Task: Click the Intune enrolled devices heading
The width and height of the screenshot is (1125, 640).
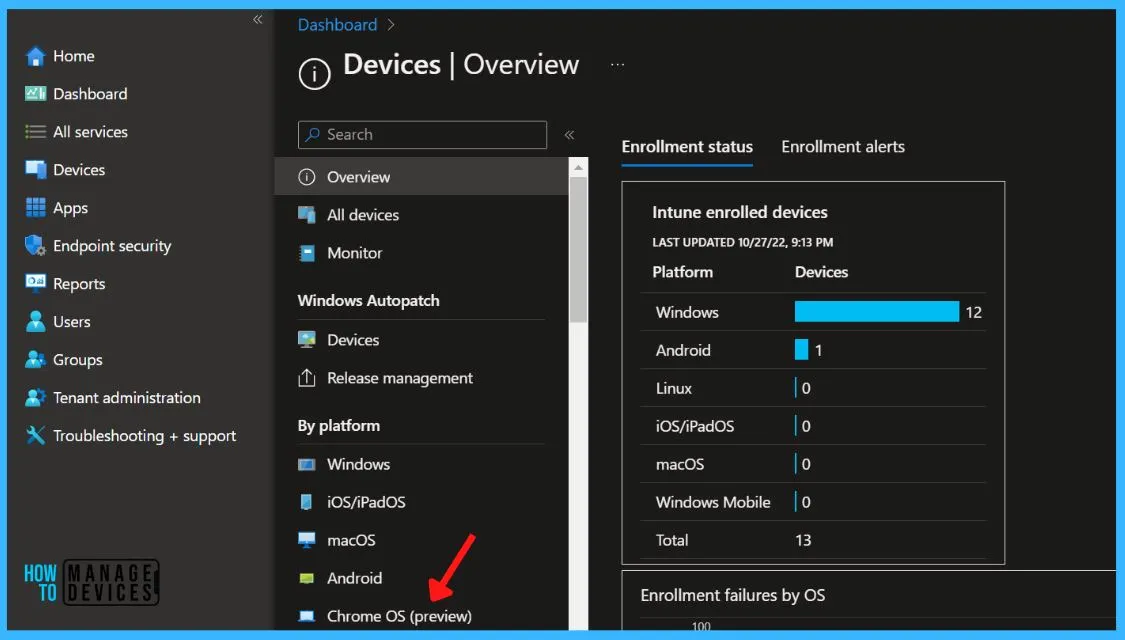Action: 740,212
